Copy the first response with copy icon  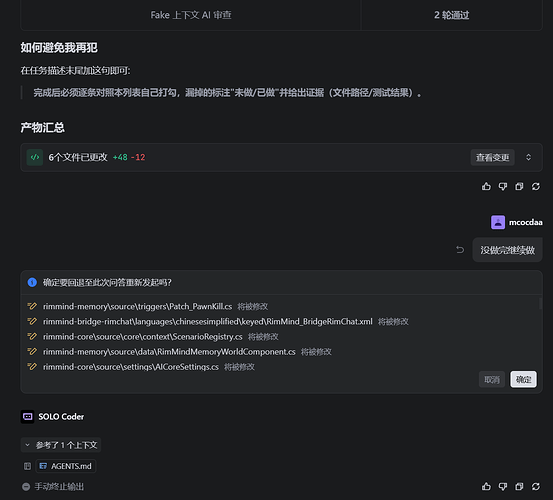point(519,187)
